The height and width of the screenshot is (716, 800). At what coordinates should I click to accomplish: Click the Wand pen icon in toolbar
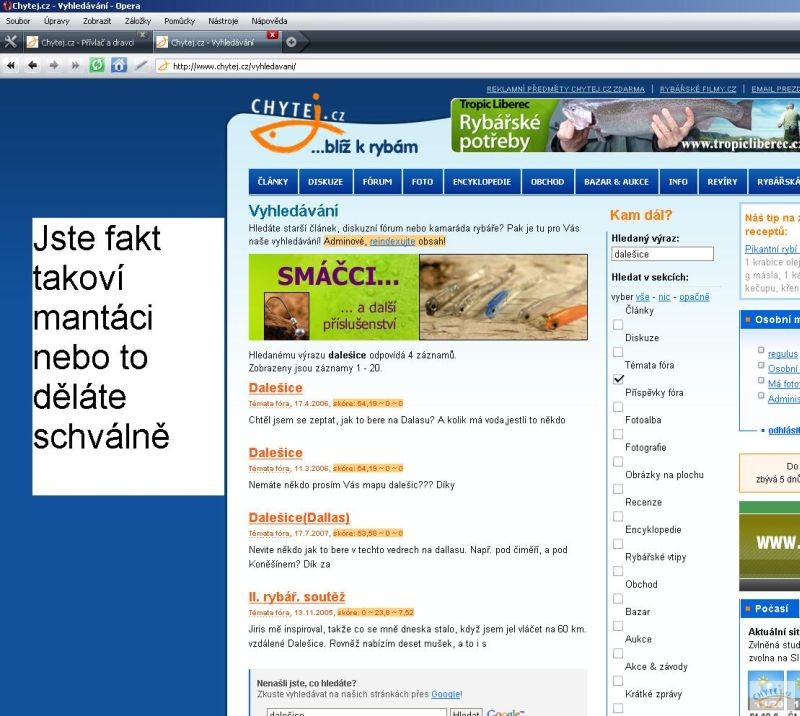141,65
